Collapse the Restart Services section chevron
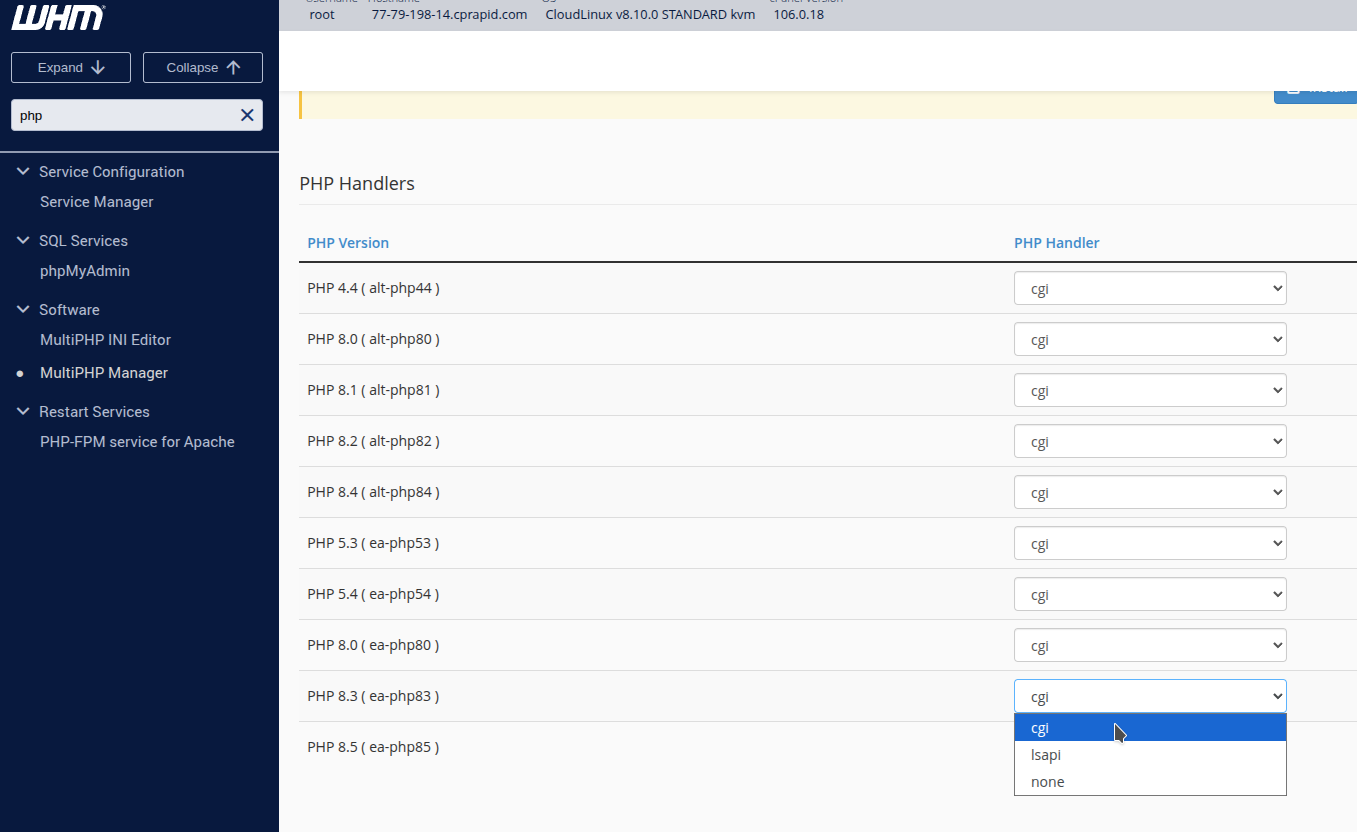The height and width of the screenshot is (832, 1357). (x=24, y=412)
